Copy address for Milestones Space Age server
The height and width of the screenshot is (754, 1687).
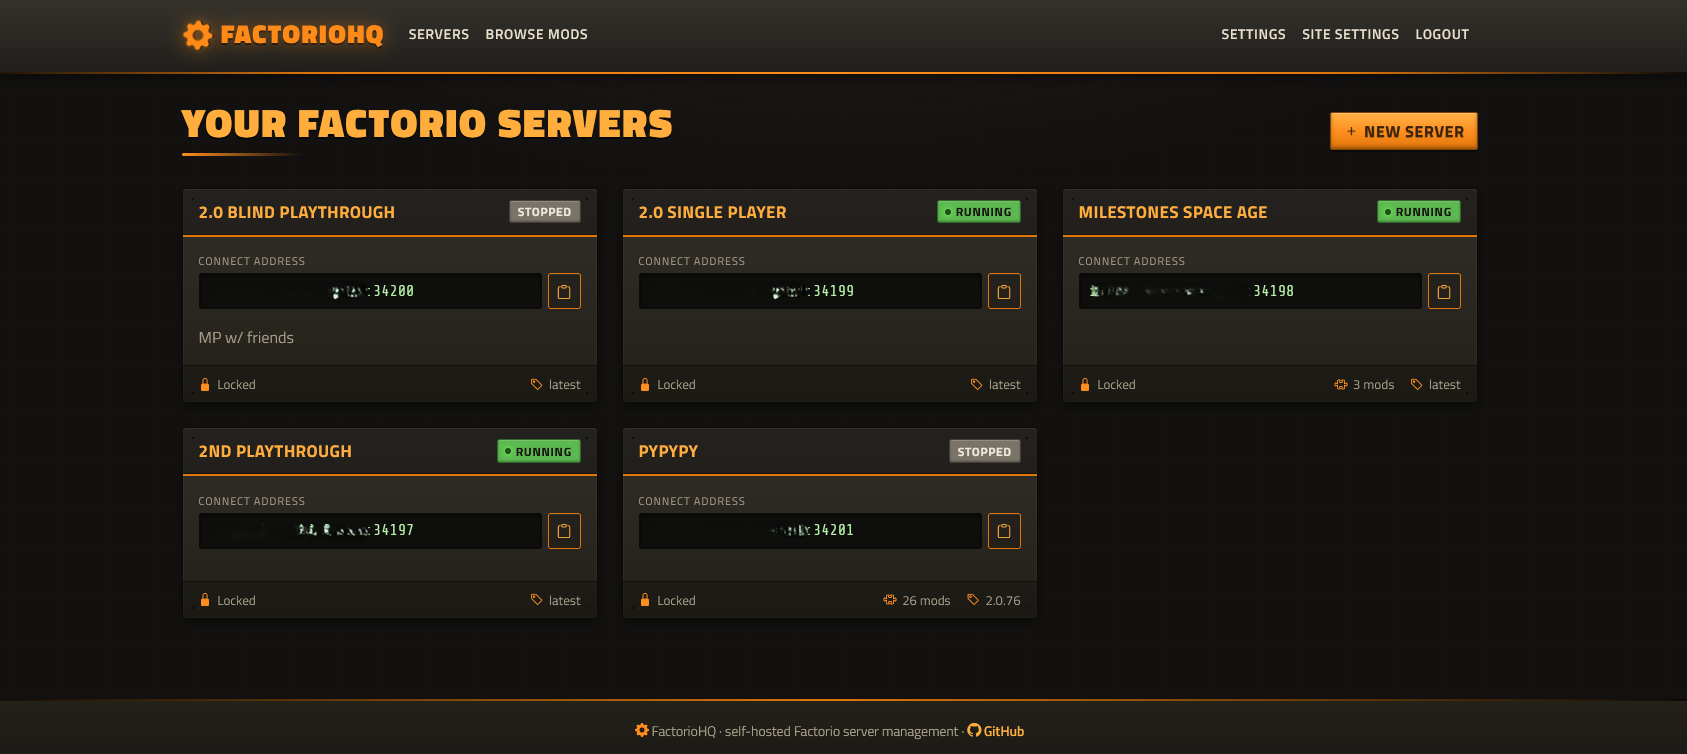pyautogui.click(x=1444, y=291)
